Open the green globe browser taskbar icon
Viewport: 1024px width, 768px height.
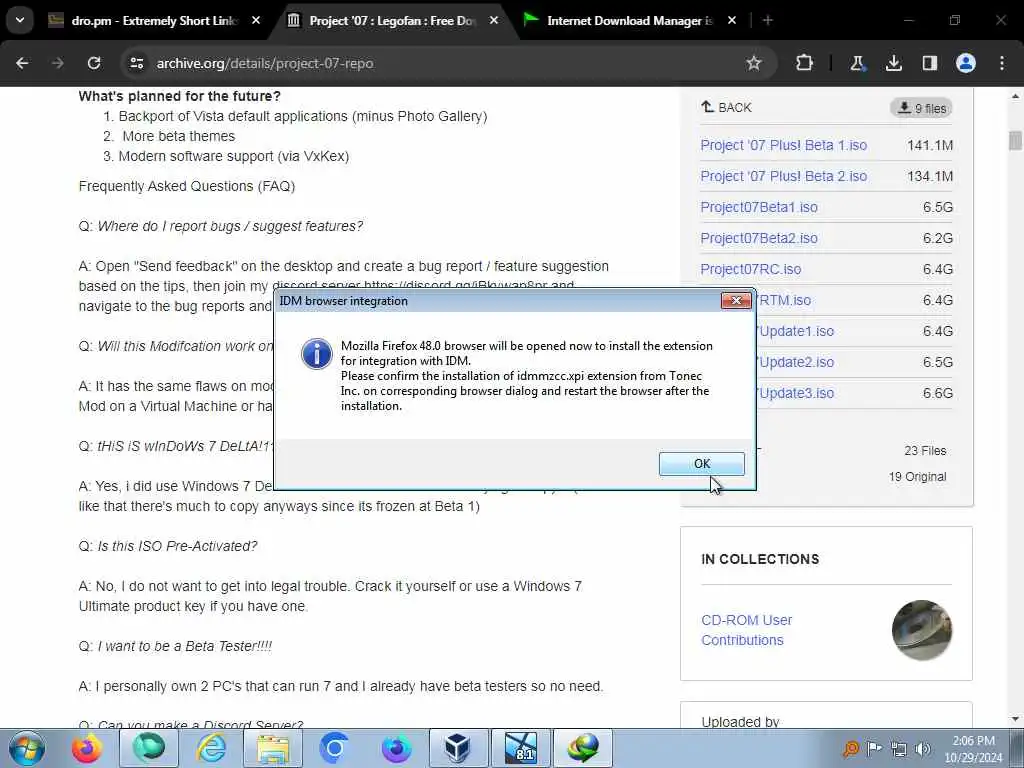click(149, 748)
